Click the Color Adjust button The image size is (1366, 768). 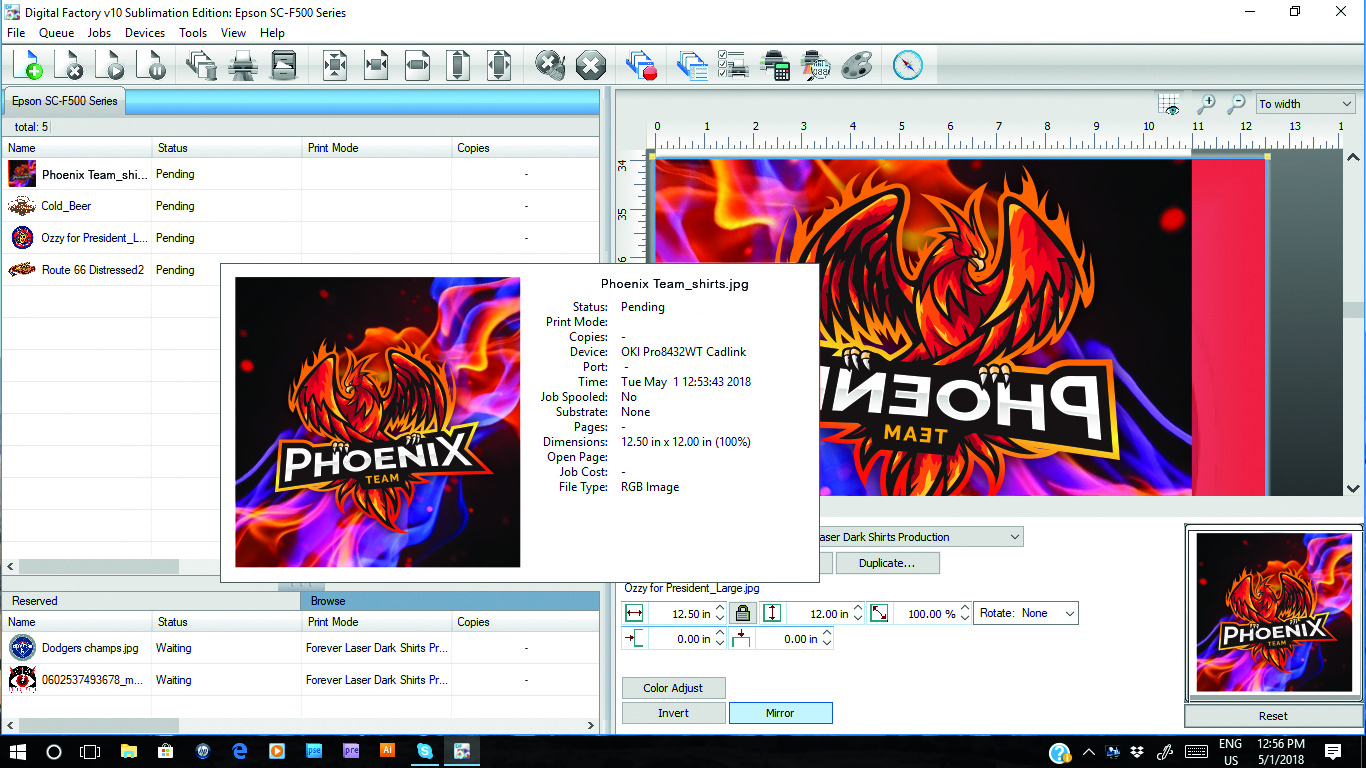click(673, 688)
